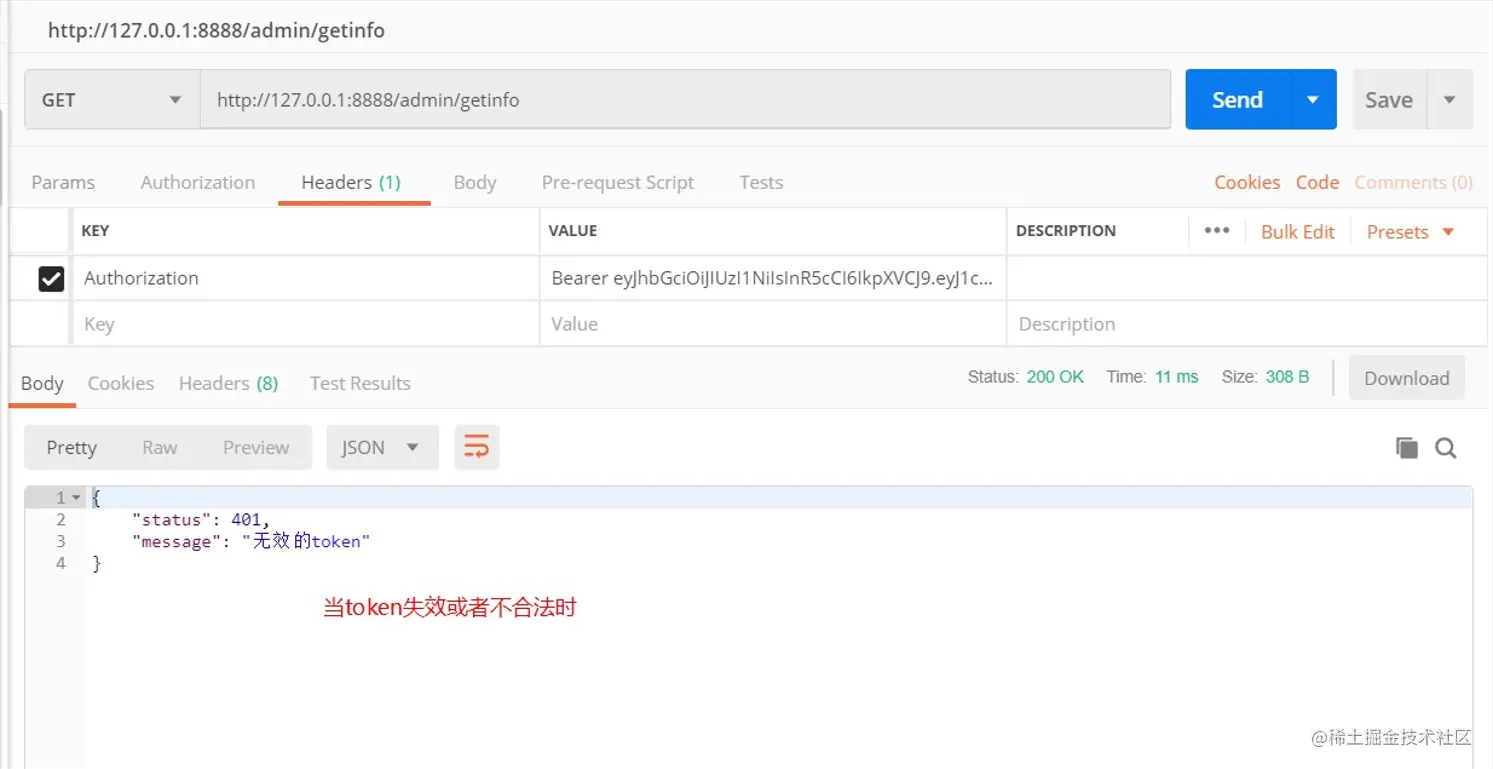The height and width of the screenshot is (769, 1493).
Task: Open search in the response viewer
Action: tap(1445, 447)
